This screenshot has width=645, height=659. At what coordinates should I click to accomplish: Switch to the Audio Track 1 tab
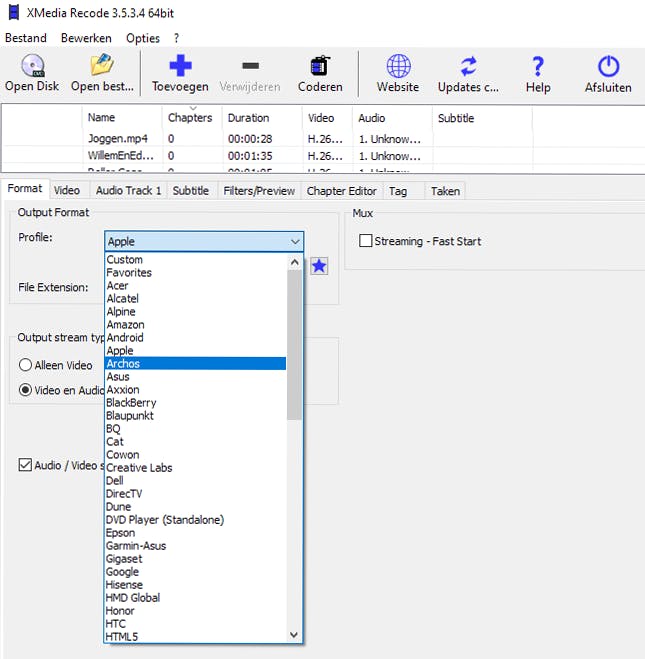(x=129, y=190)
